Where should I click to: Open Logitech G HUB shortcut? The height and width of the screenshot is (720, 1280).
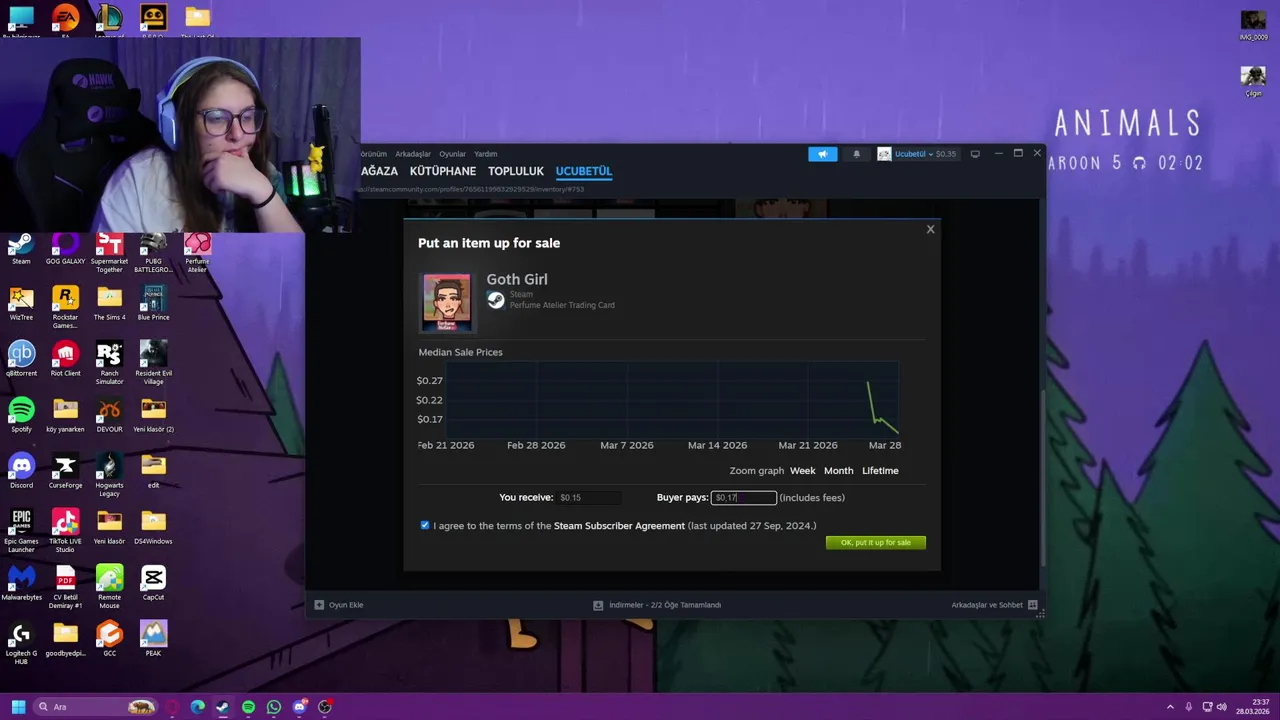coord(21,644)
